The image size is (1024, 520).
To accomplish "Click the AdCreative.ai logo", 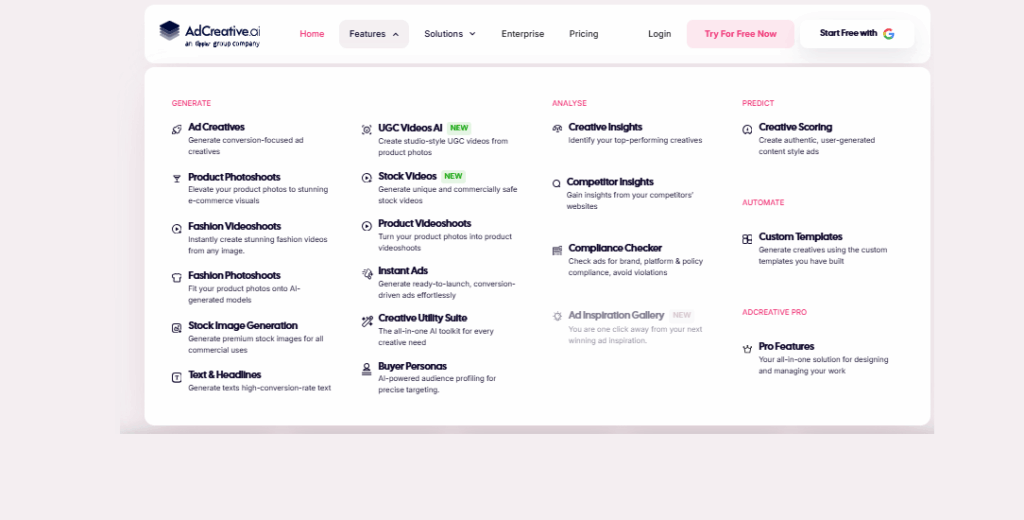I will pyautogui.click(x=210, y=34).
